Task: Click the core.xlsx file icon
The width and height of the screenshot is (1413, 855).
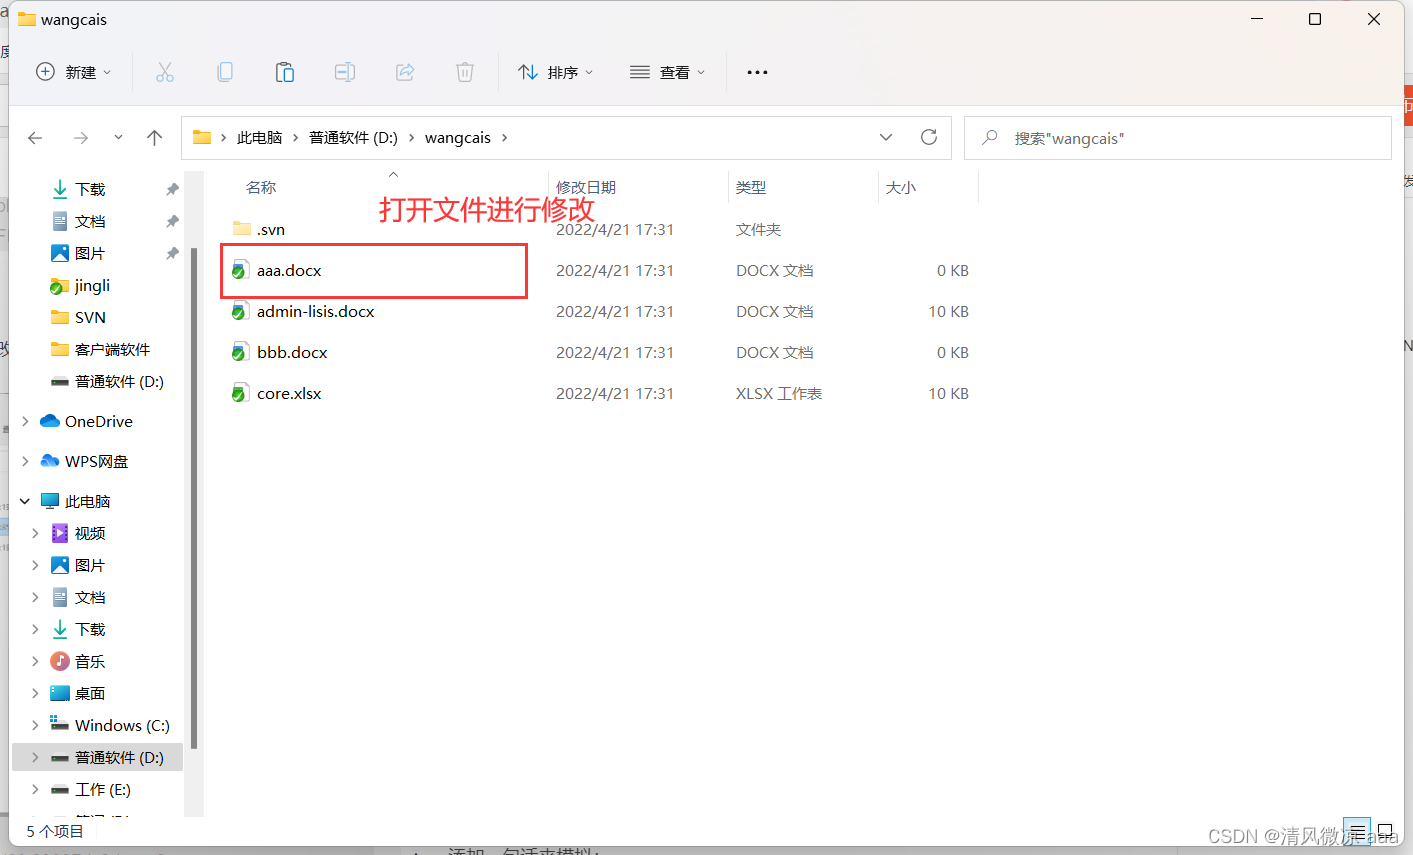Action: (240, 393)
